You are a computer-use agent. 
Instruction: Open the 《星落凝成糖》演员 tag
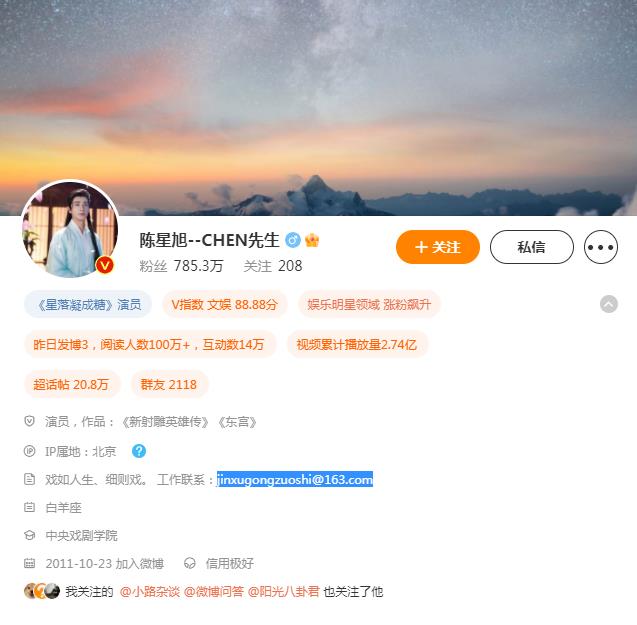pyautogui.click(x=88, y=304)
